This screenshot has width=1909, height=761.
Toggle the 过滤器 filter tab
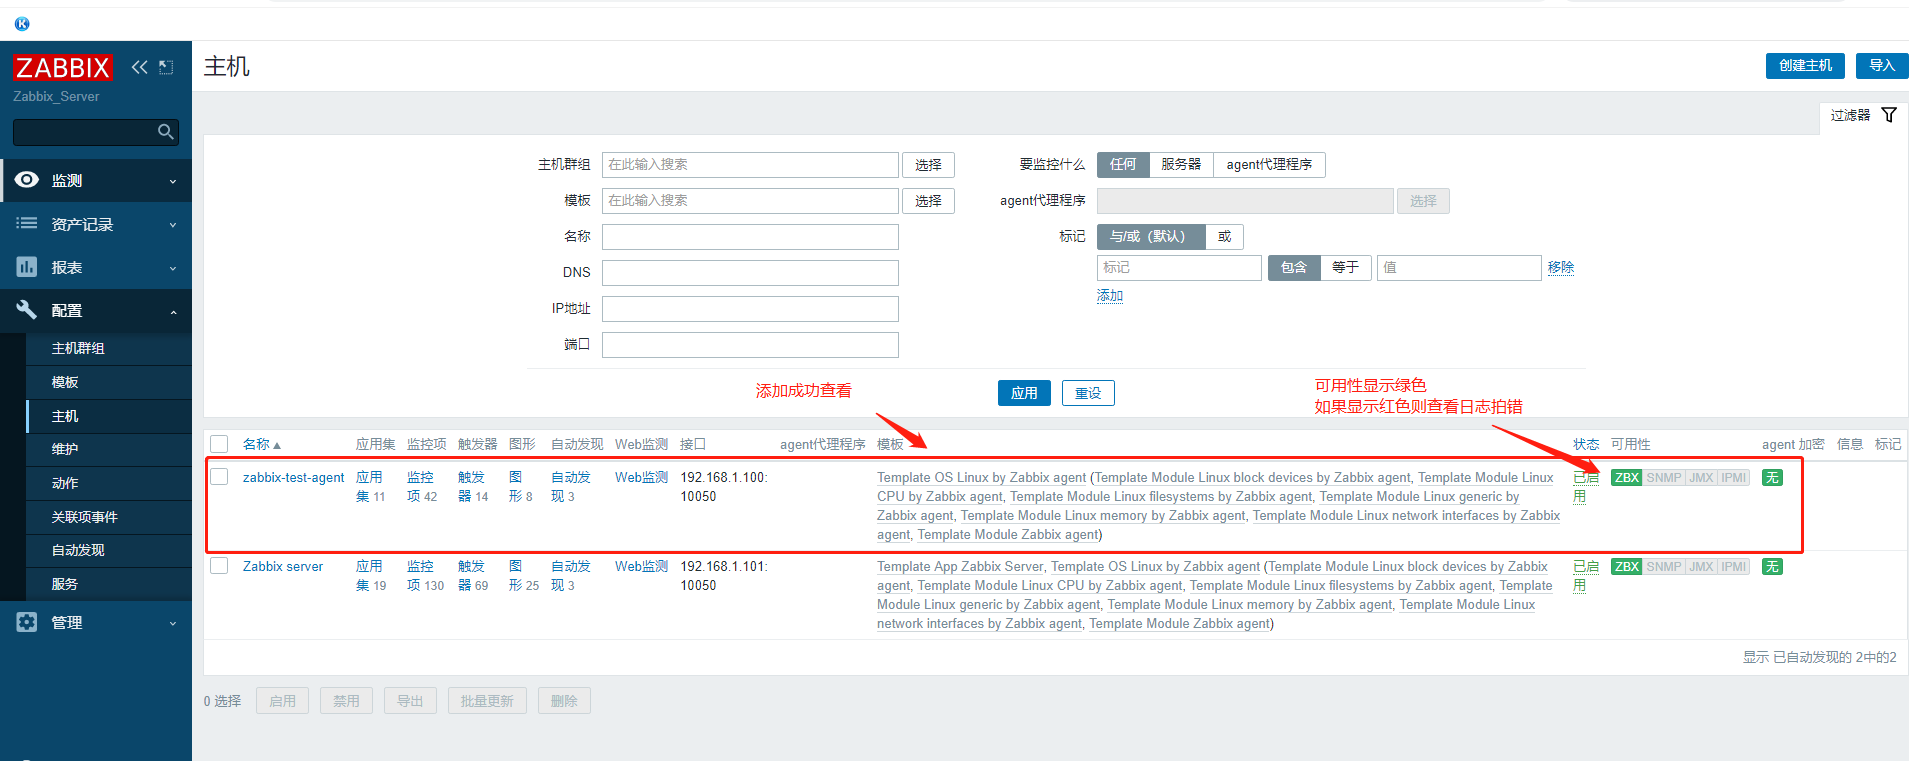click(1863, 116)
